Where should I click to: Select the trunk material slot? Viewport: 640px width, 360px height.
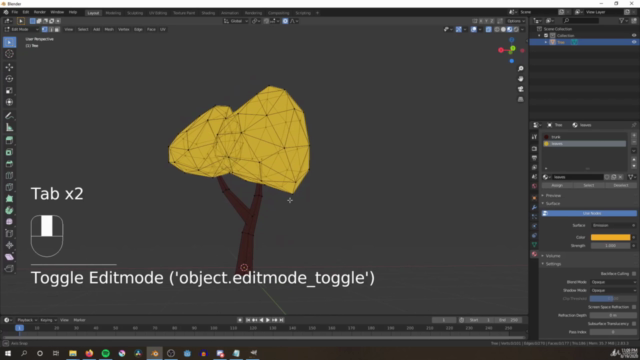(x=584, y=137)
